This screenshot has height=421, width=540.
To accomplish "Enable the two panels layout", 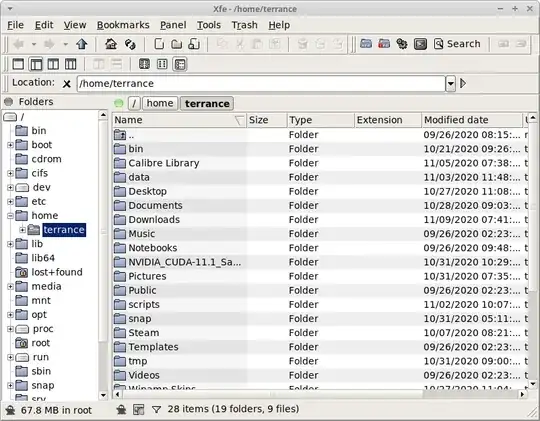I will click(x=53, y=64).
